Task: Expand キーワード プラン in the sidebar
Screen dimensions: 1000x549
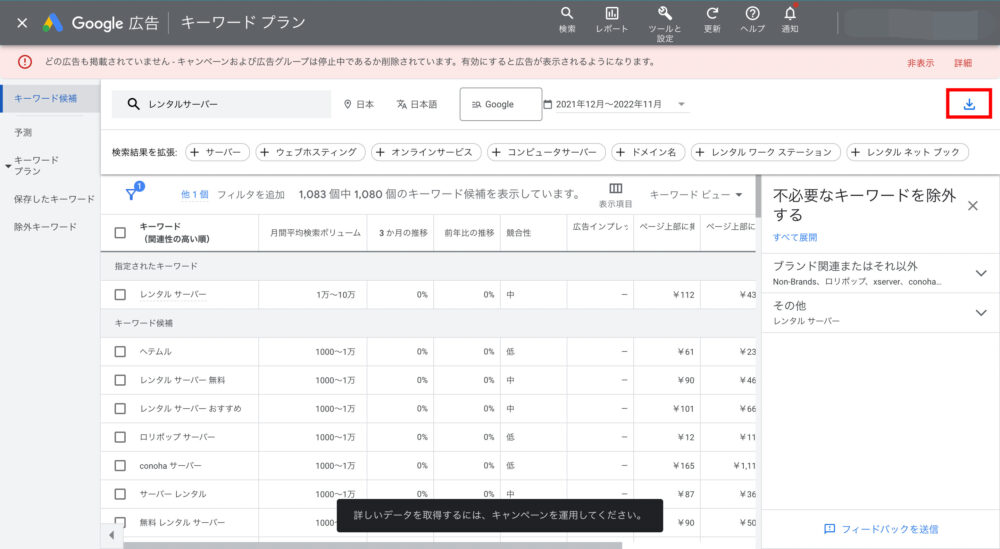Action: 8,166
